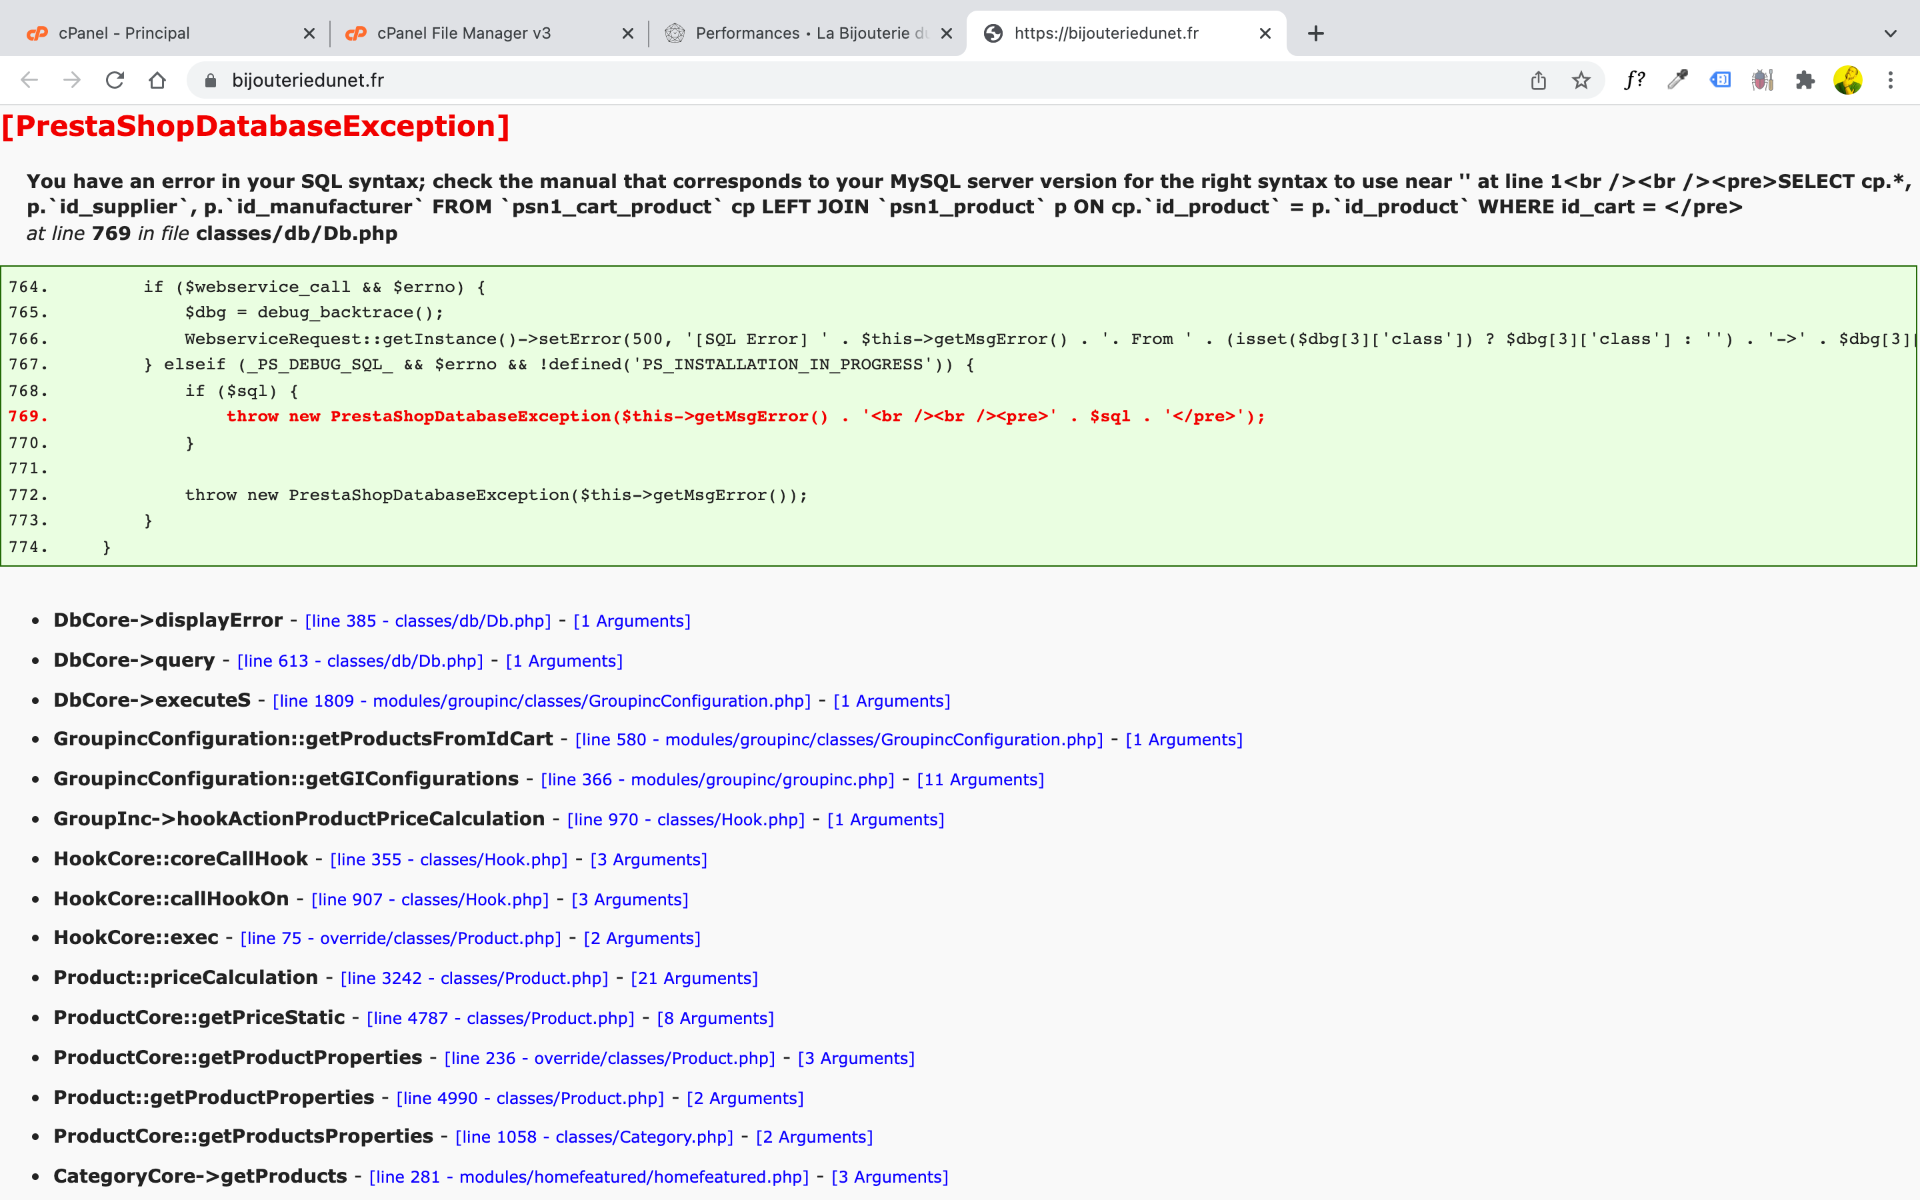Viewport: 1920px width, 1200px height.
Task: Go back to the previous page
Action: pyautogui.click(x=29, y=80)
